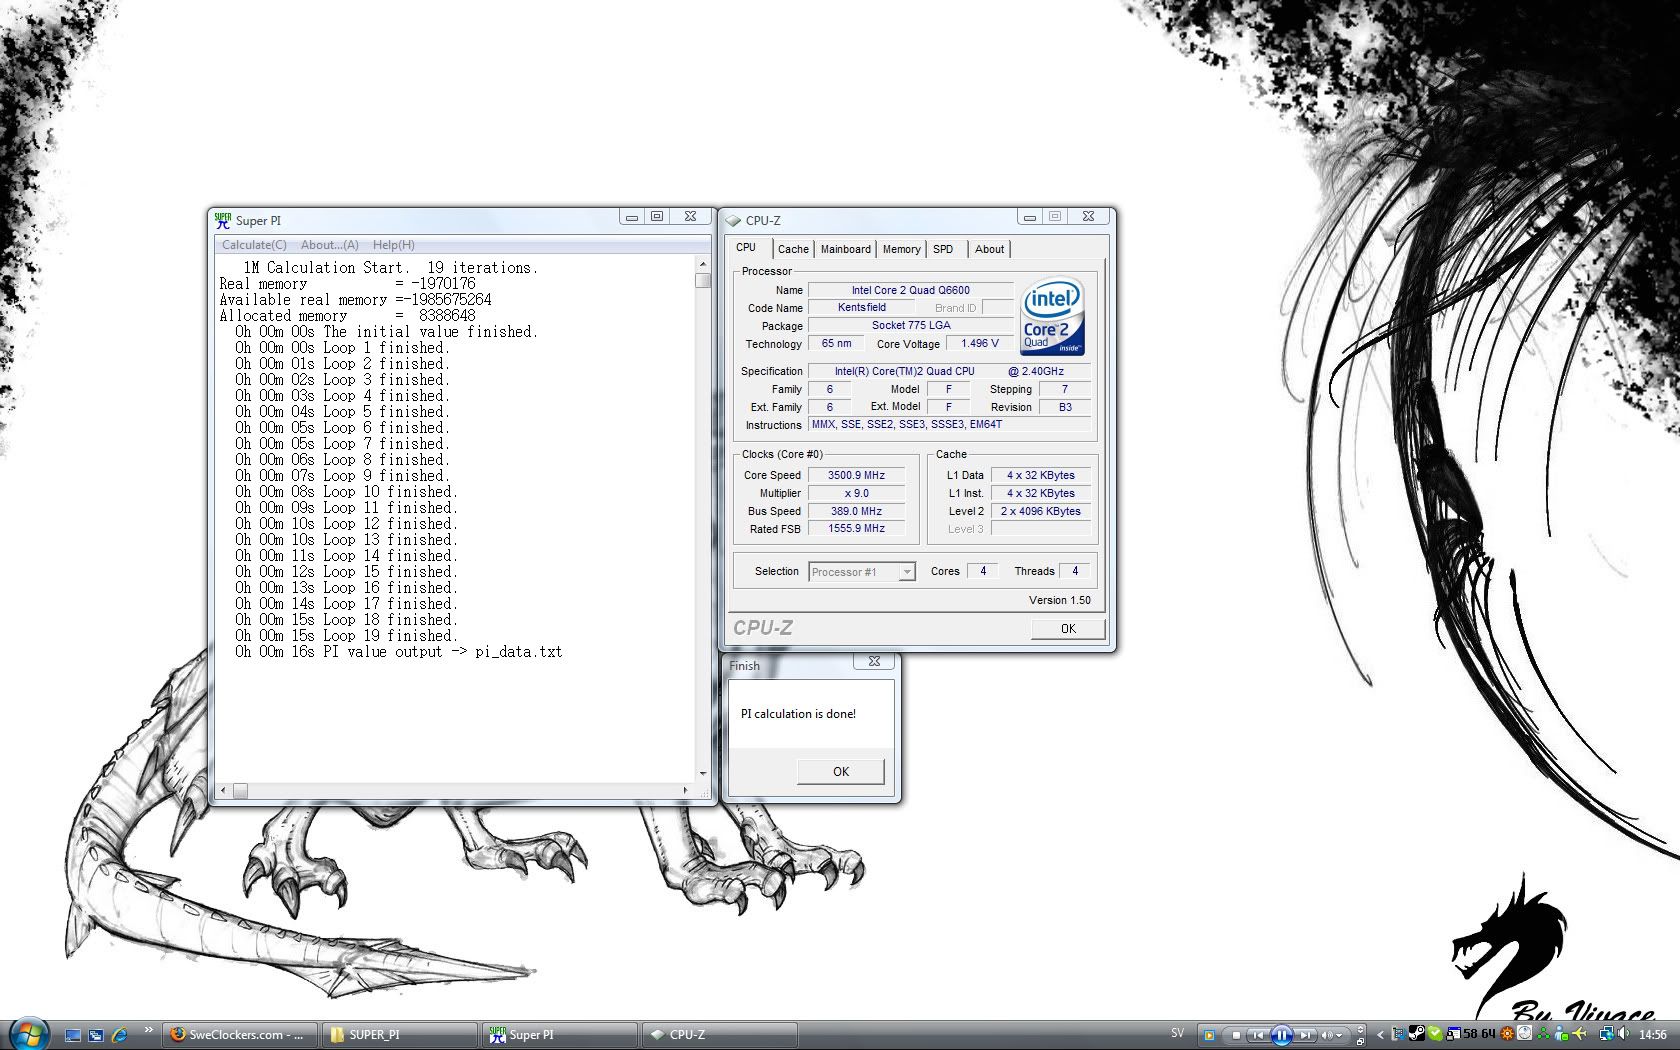
Task: Click green network nodes tray icon
Action: coord(1544,1033)
